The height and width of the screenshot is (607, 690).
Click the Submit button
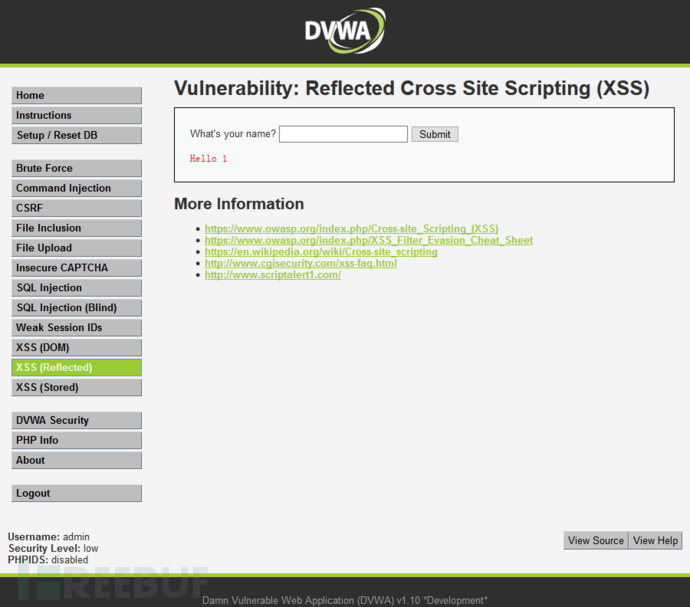(x=435, y=134)
